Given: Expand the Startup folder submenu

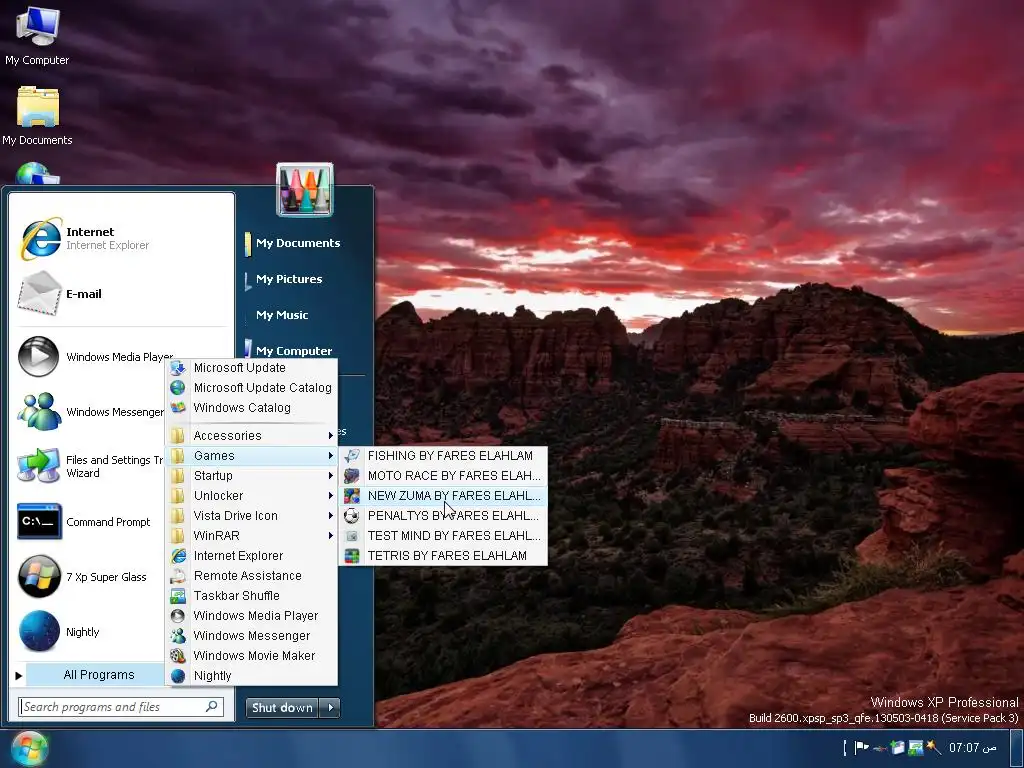Looking at the screenshot, I should 252,475.
